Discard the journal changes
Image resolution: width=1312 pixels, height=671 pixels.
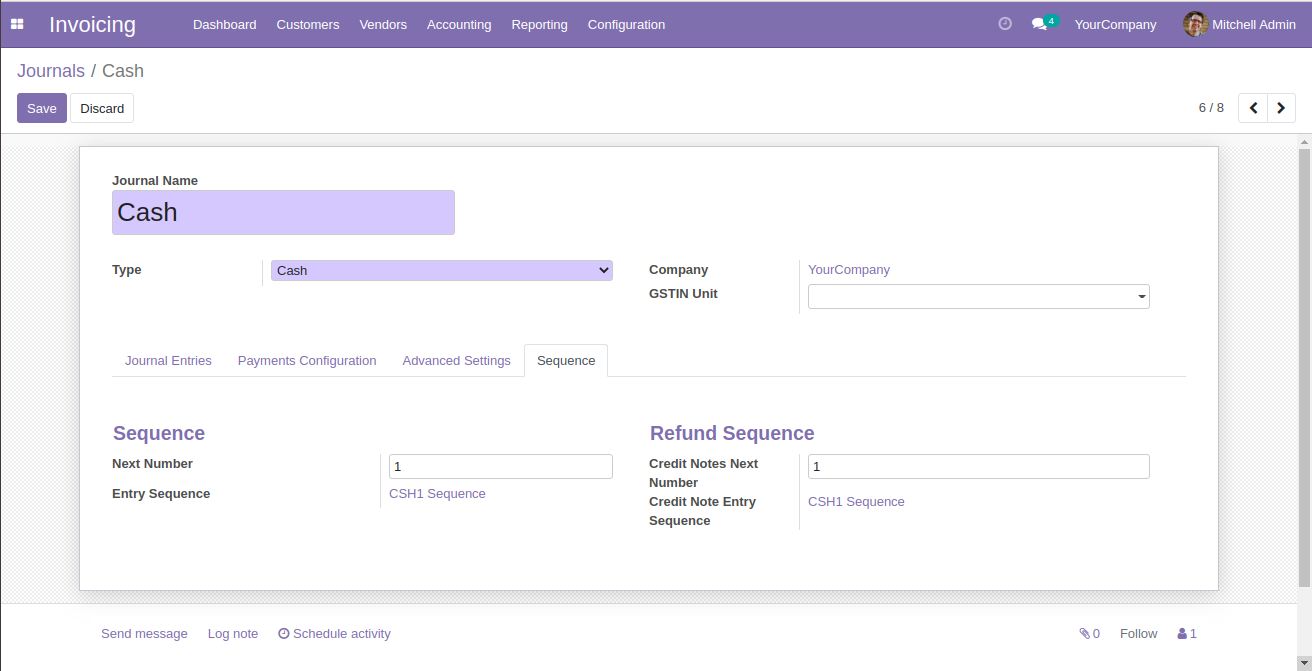point(102,108)
